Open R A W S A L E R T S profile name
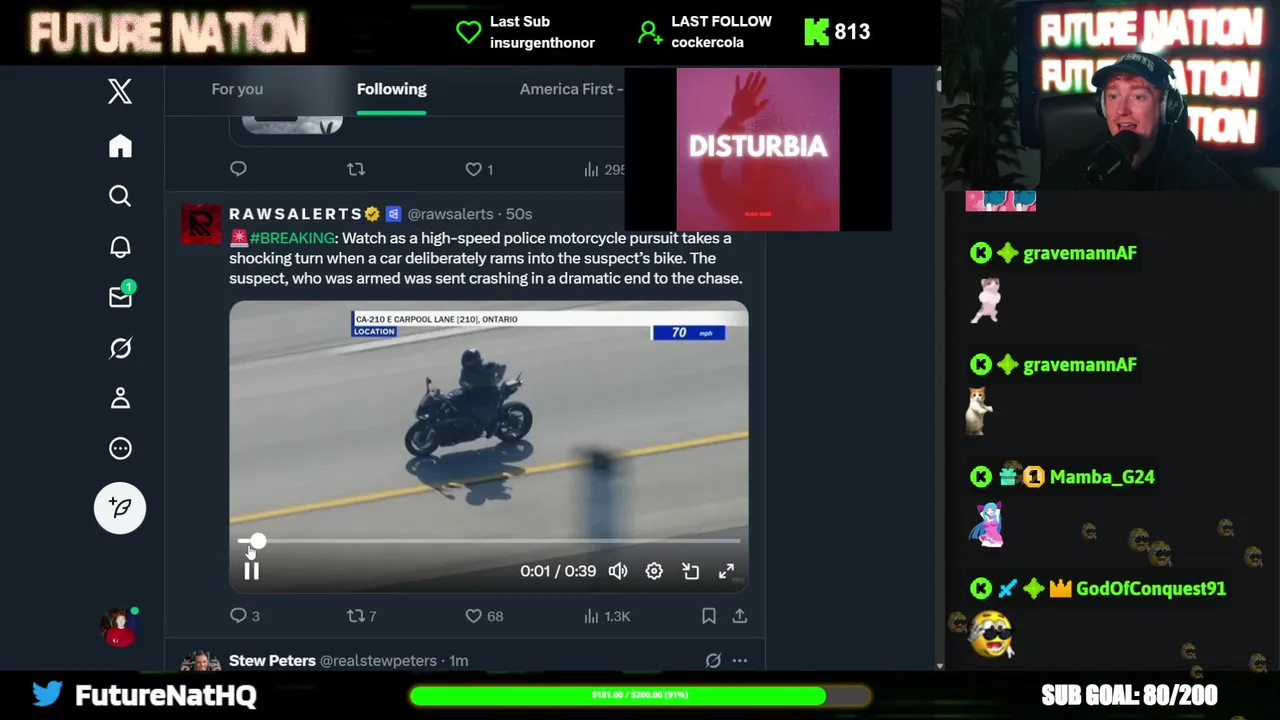The height and width of the screenshot is (720, 1280). (295, 214)
